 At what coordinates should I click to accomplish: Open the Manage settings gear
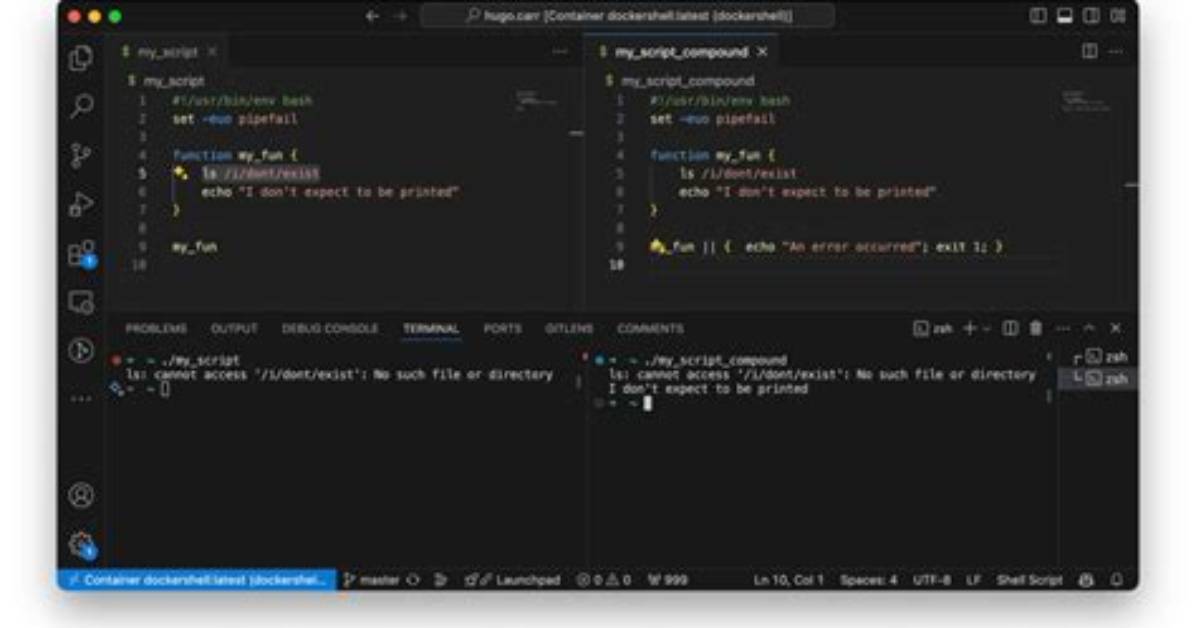(x=81, y=545)
